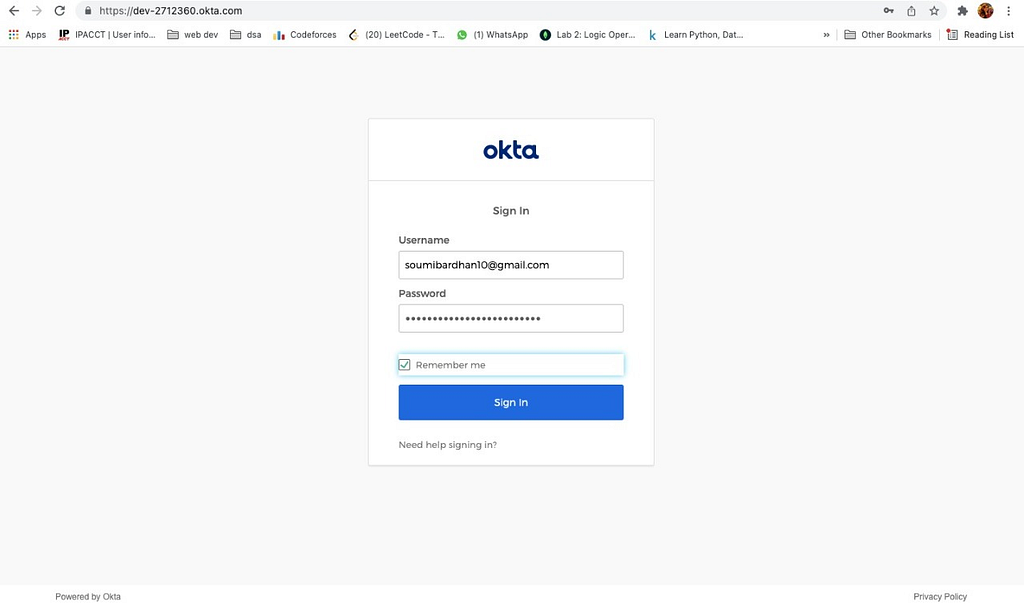Open the Extensions puzzle icon
Screen dimensions: 1024x609
[x=962, y=10]
